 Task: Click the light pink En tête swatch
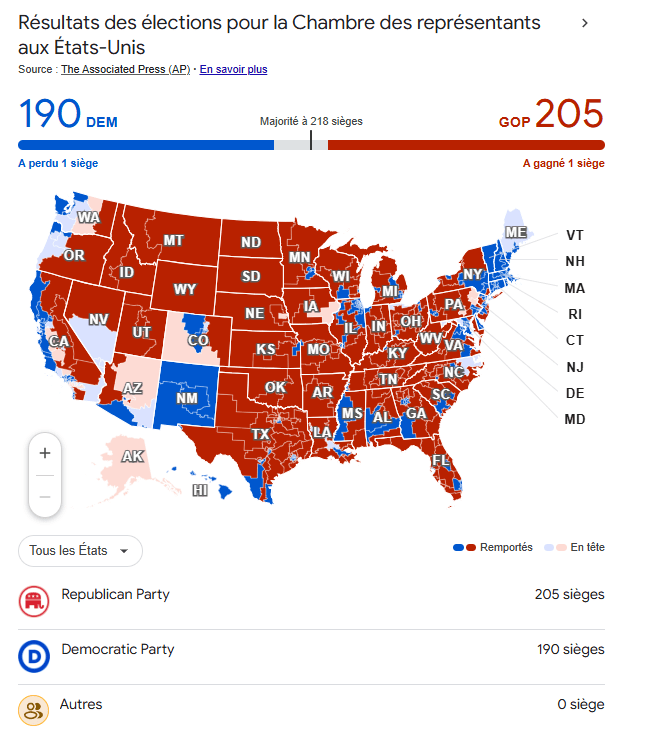coord(562,548)
